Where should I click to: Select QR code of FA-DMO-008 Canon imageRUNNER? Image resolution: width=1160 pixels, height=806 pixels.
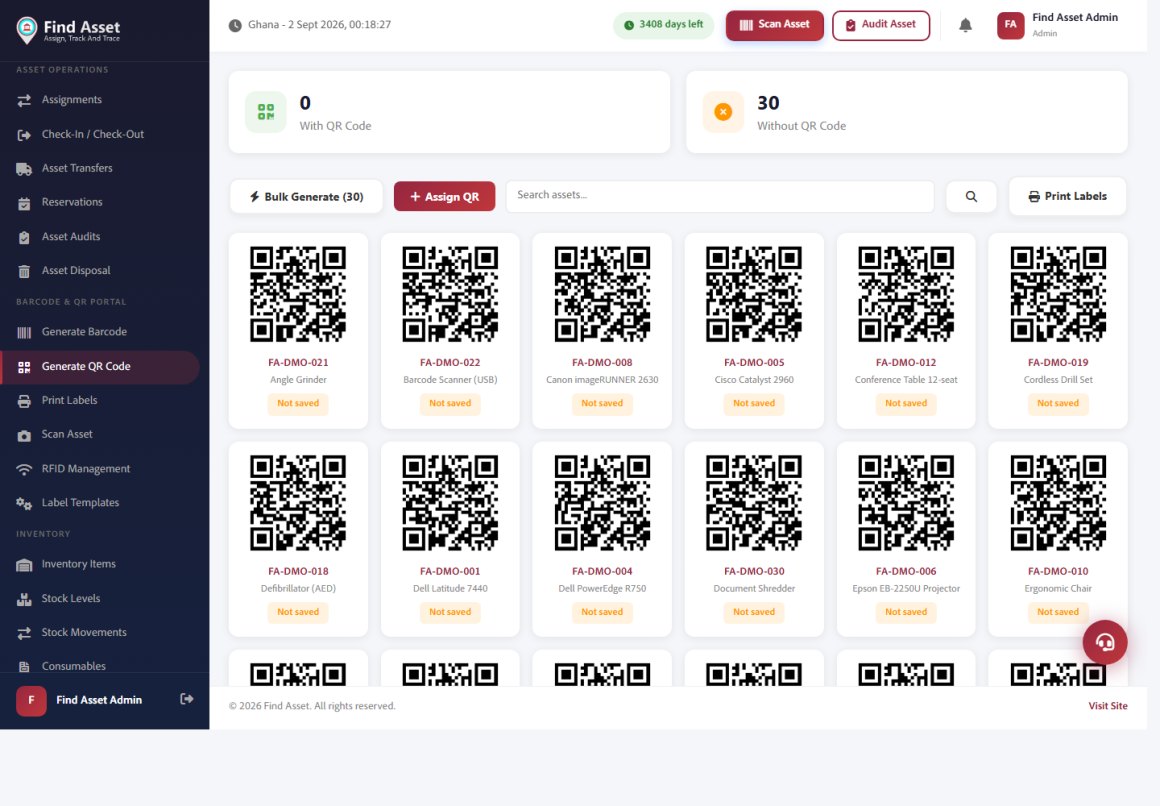coord(602,295)
